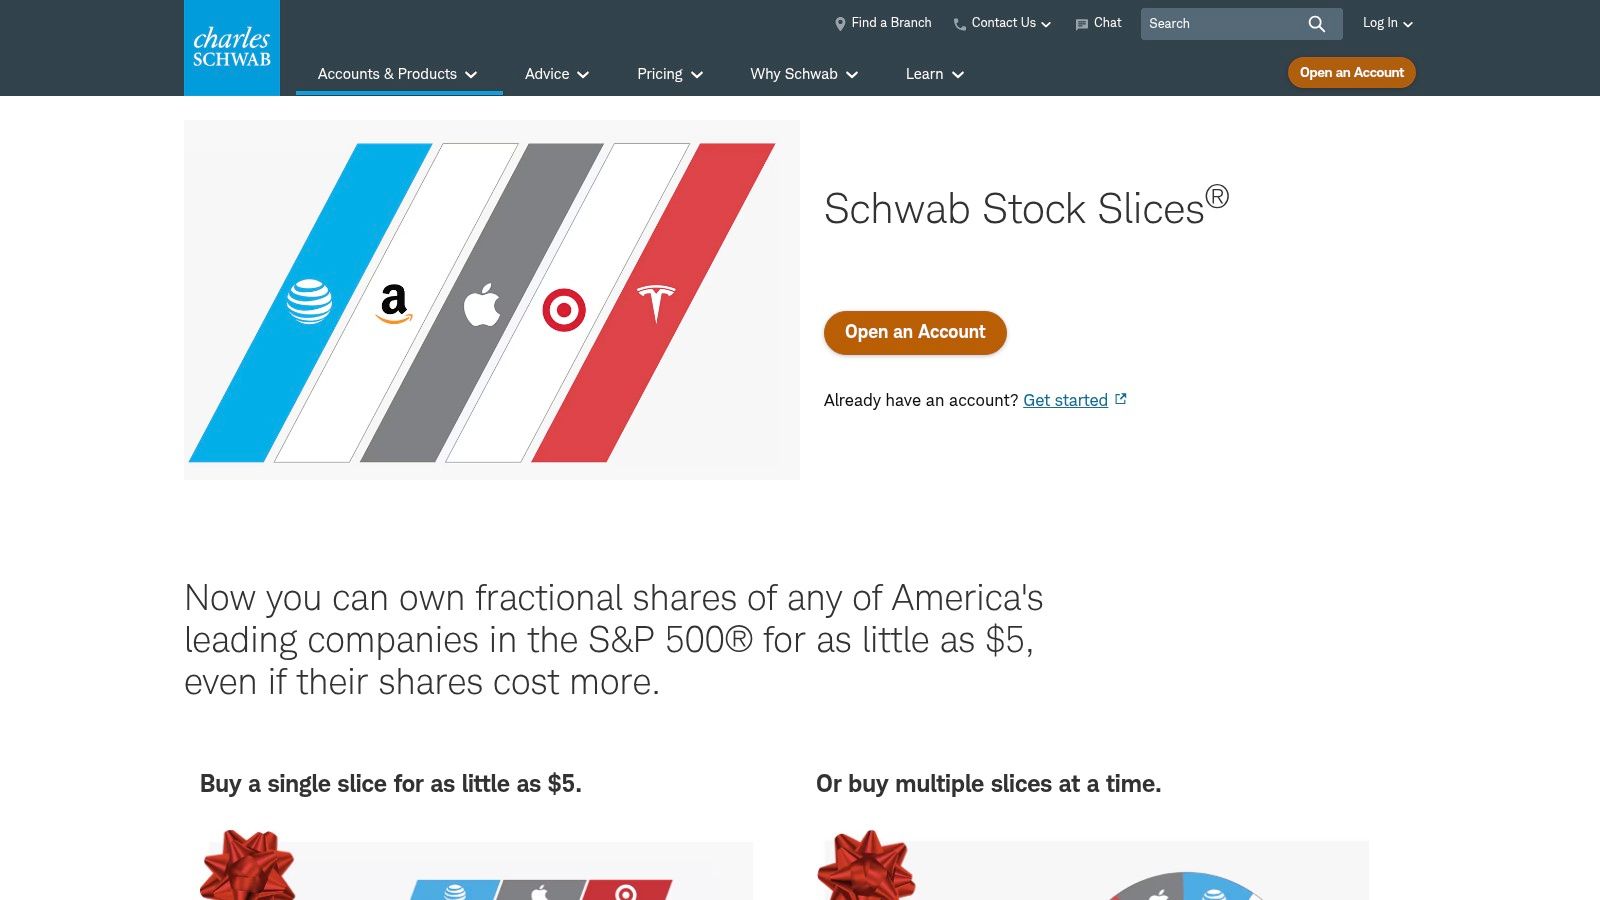Open the Log In dropdown
This screenshot has height=900, width=1600.
pyautogui.click(x=1385, y=23)
